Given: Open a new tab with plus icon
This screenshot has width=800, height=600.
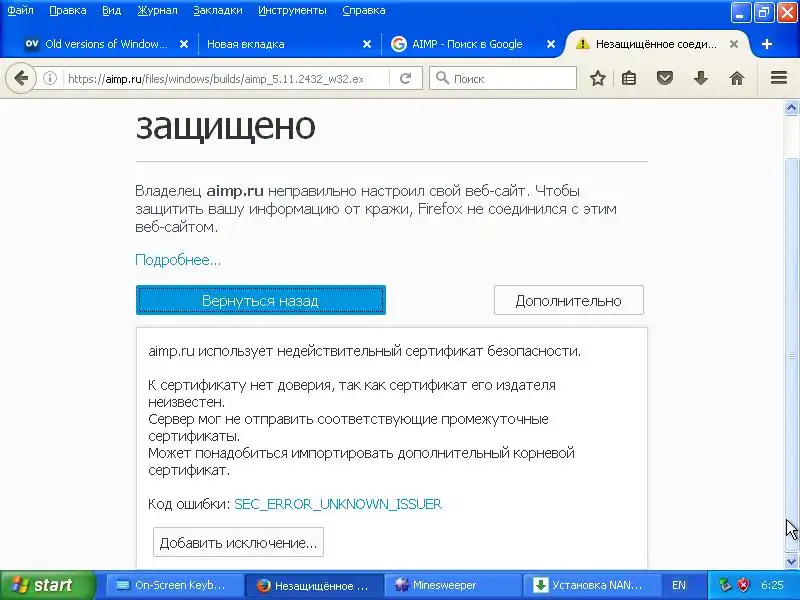Looking at the screenshot, I should click(x=766, y=44).
